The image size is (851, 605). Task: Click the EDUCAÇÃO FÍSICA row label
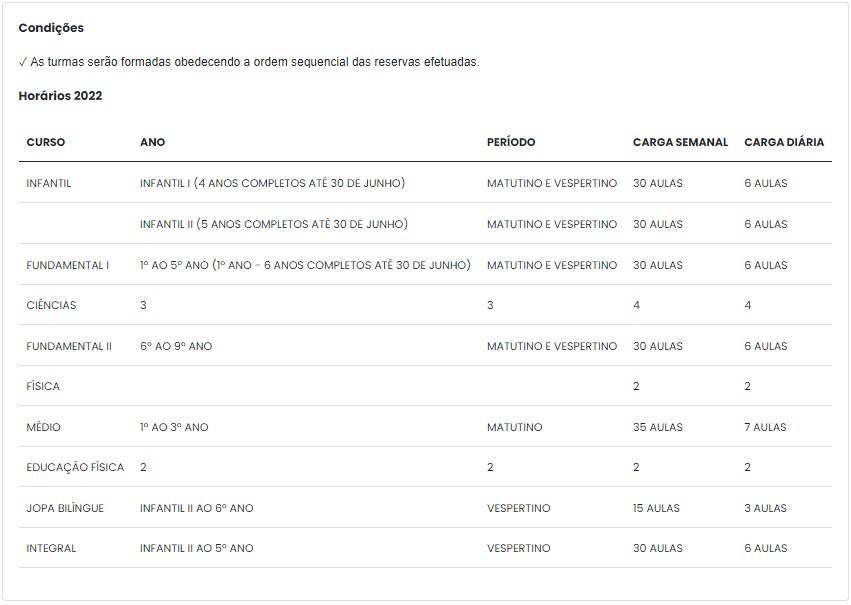[75, 467]
